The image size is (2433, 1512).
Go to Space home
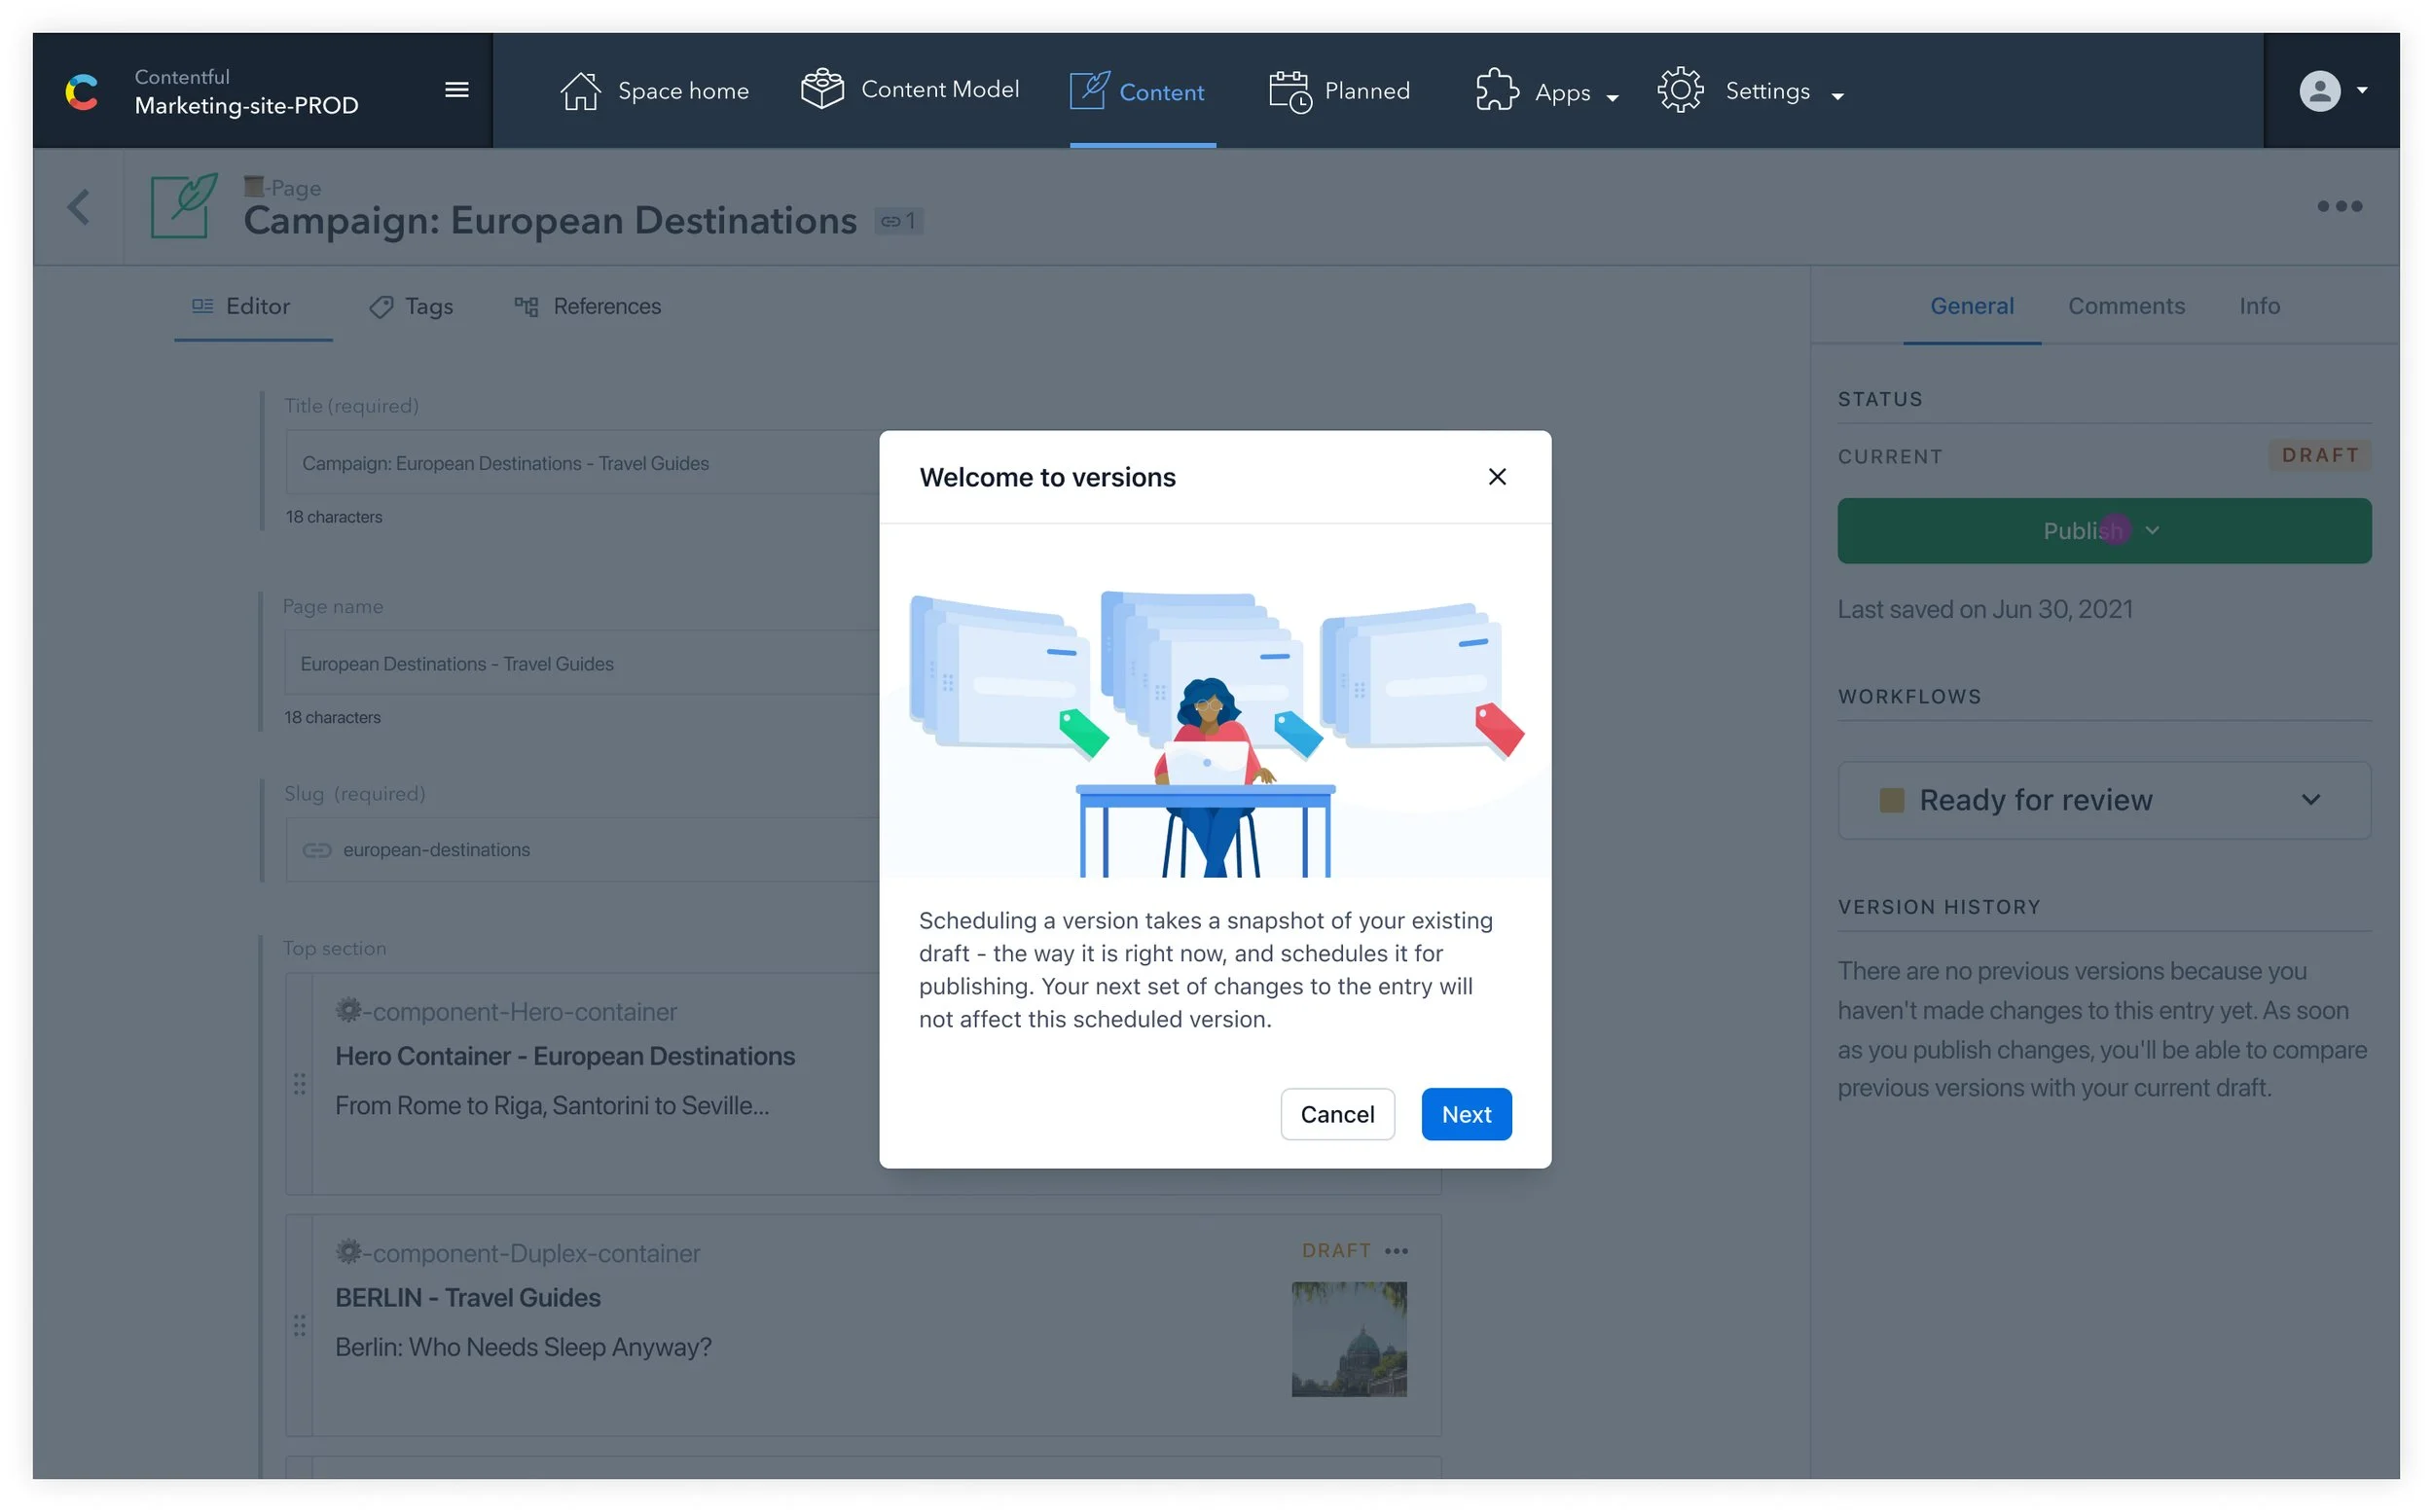654,91
